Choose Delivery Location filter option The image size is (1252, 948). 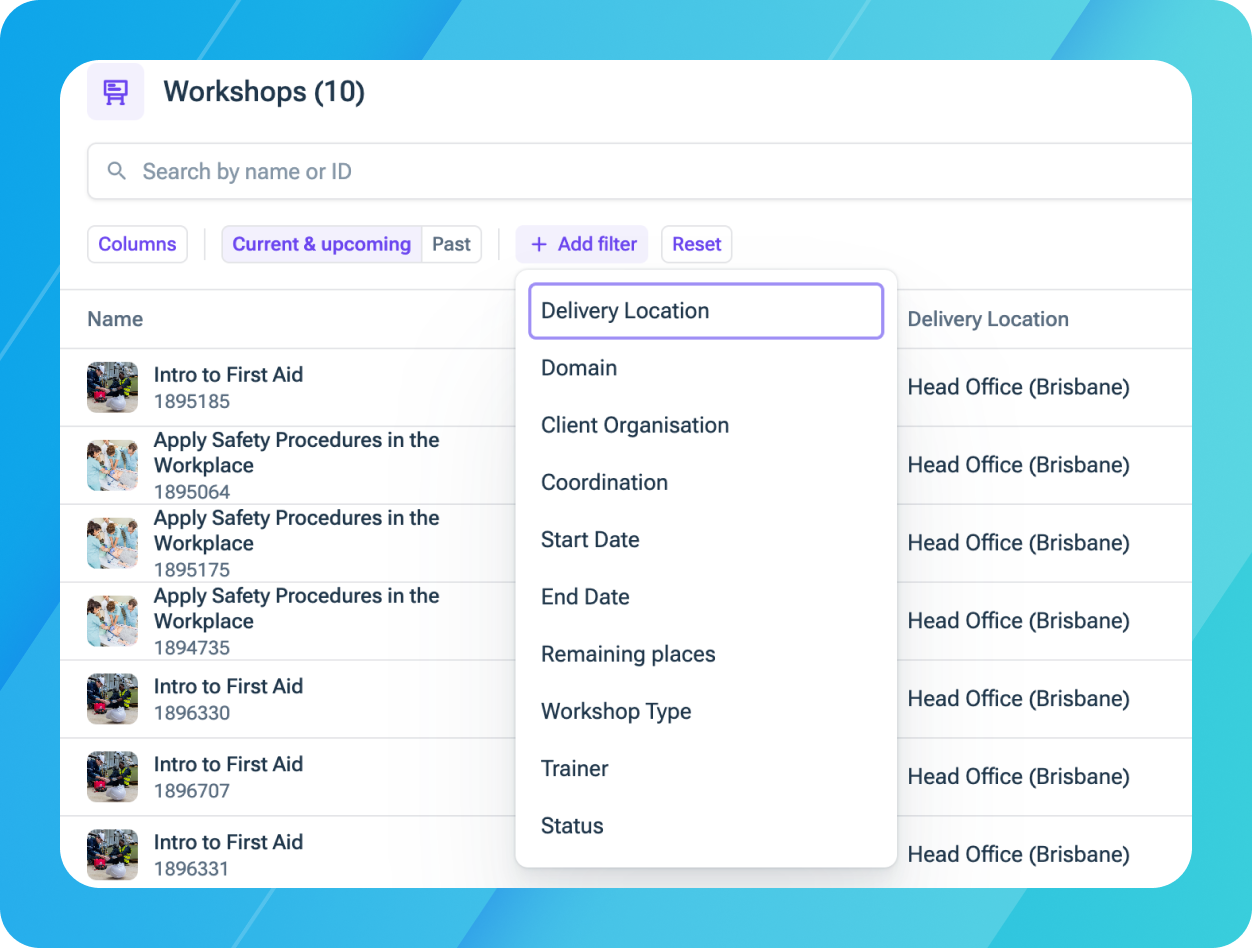pyautogui.click(x=706, y=311)
